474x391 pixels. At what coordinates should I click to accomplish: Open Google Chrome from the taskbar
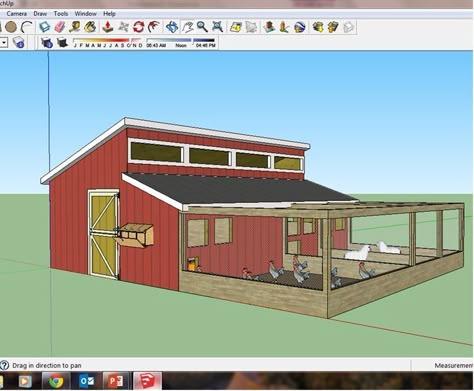pyautogui.click(x=56, y=381)
